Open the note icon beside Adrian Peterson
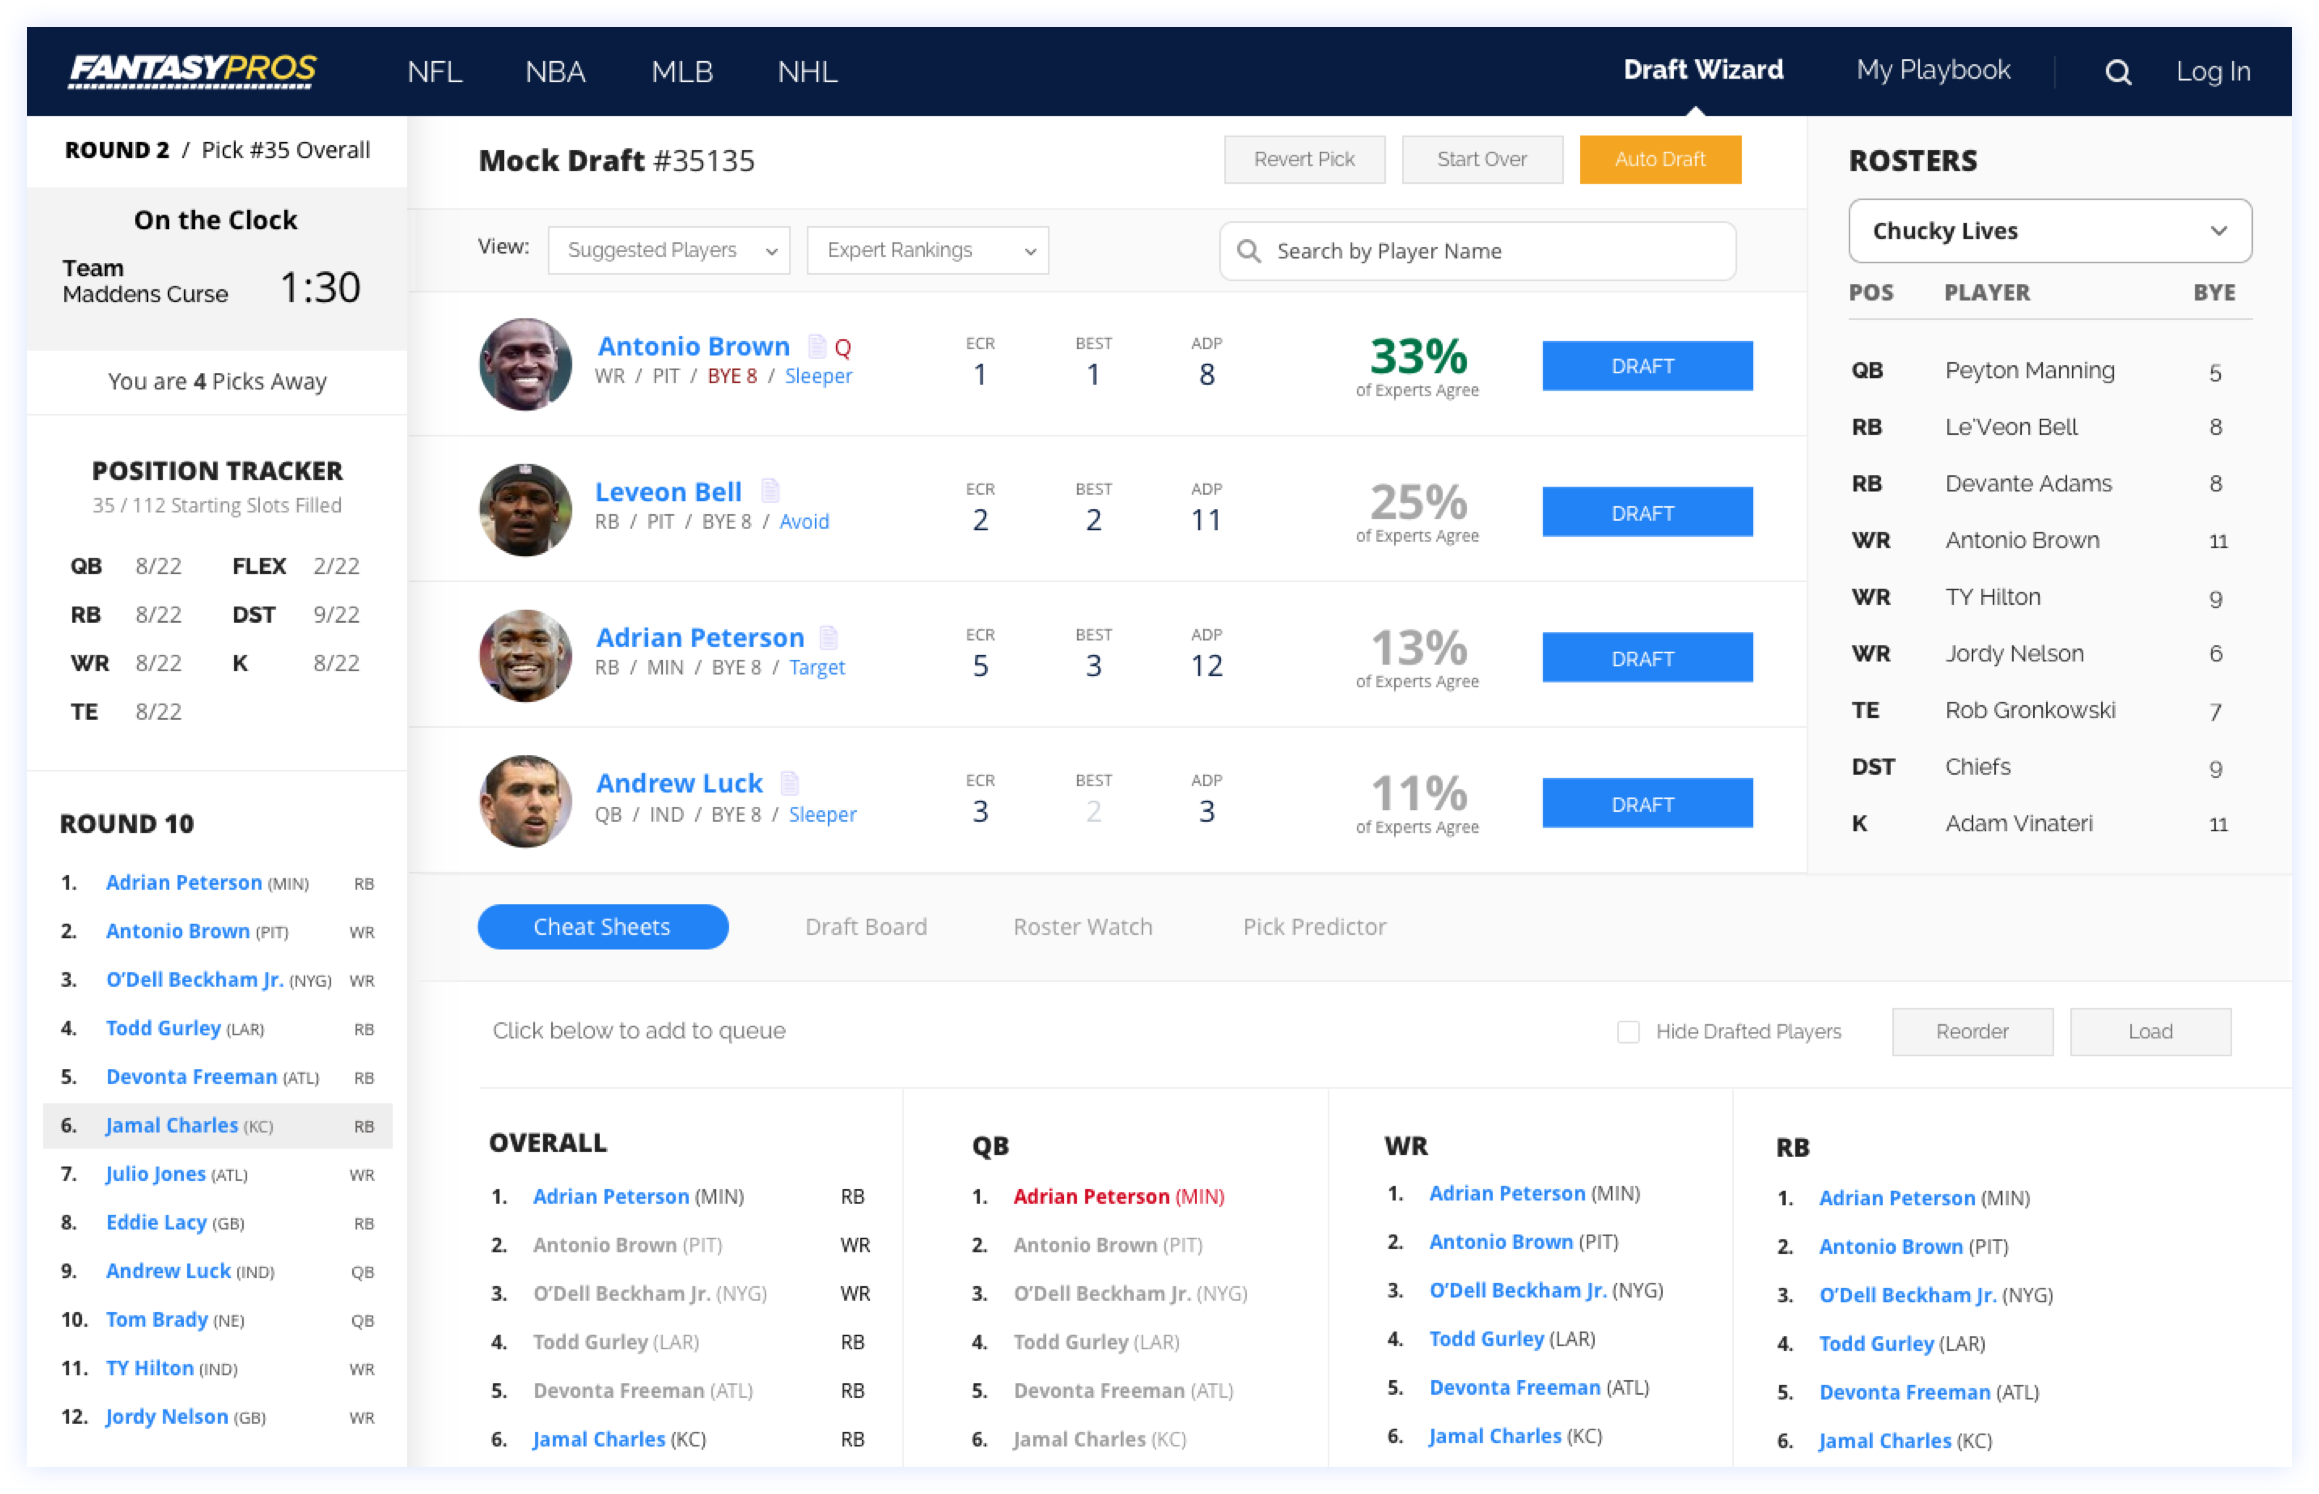Viewport: 2319px width, 1494px height. pos(828,637)
